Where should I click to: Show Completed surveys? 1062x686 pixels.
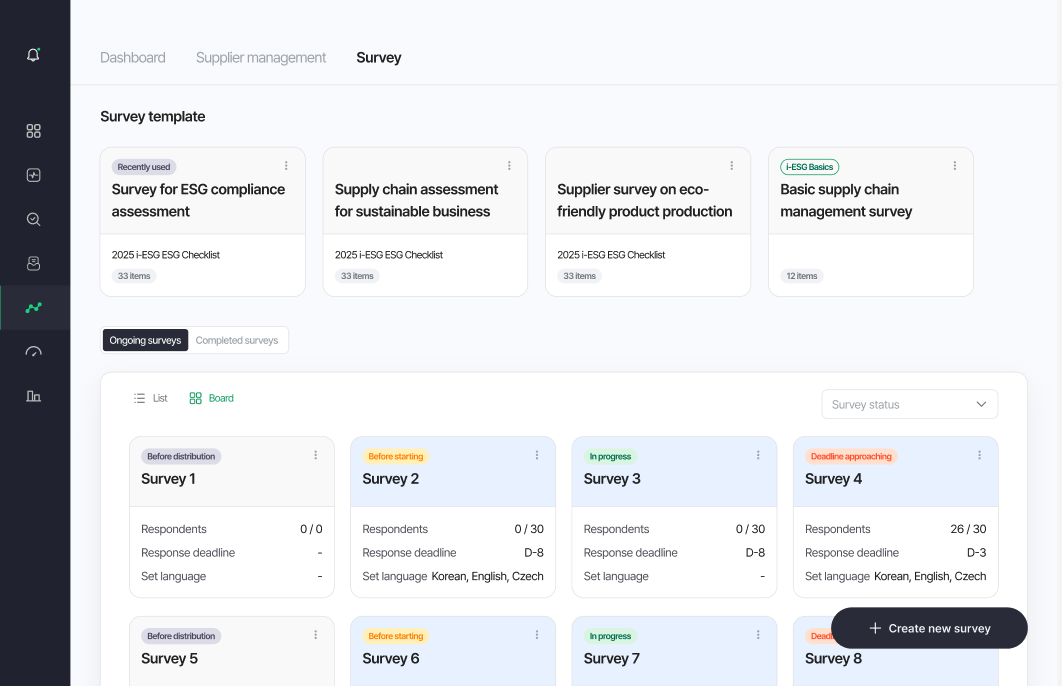(237, 340)
